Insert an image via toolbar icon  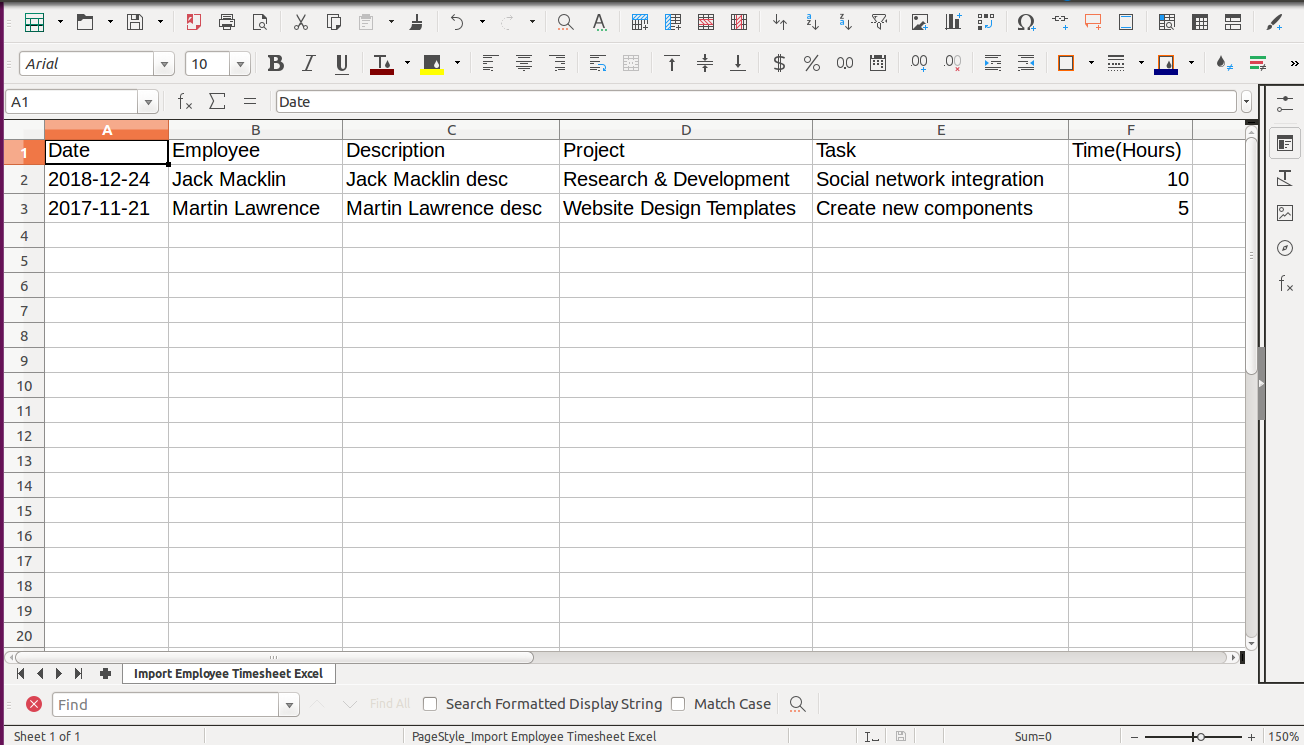(x=920, y=22)
